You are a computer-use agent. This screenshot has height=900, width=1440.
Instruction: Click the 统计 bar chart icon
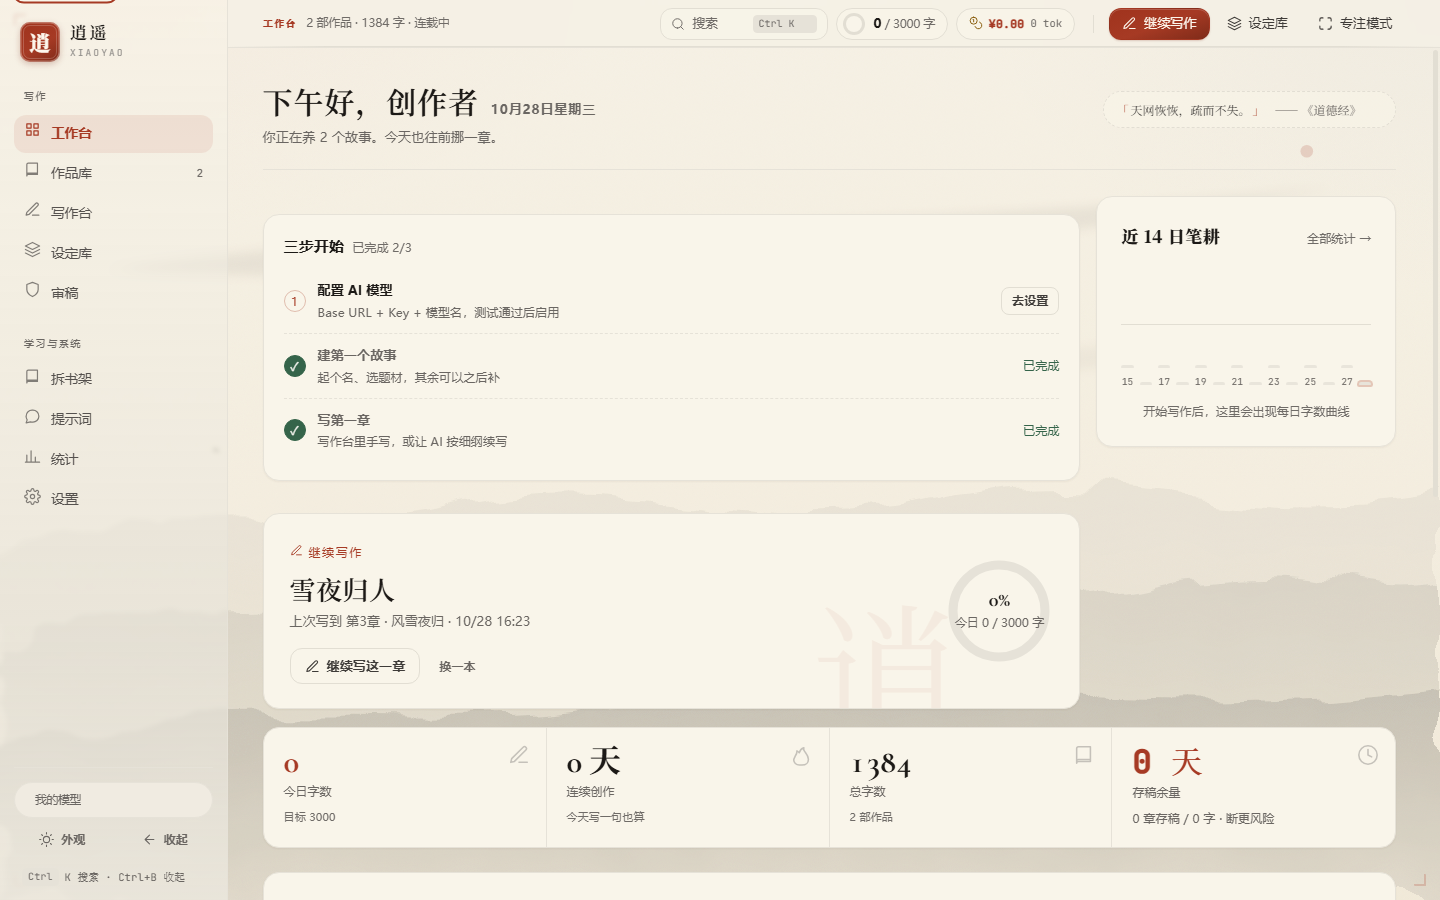[32, 457]
